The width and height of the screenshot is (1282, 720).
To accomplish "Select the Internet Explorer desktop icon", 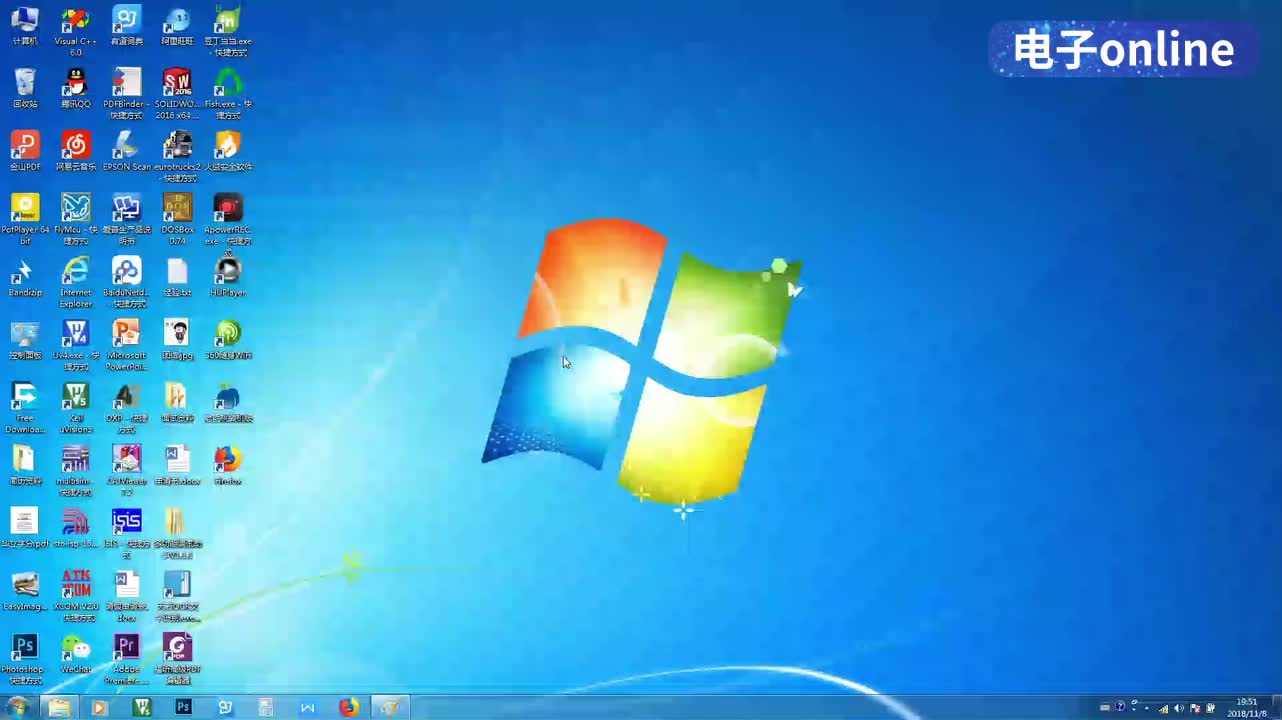I will point(75,282).
